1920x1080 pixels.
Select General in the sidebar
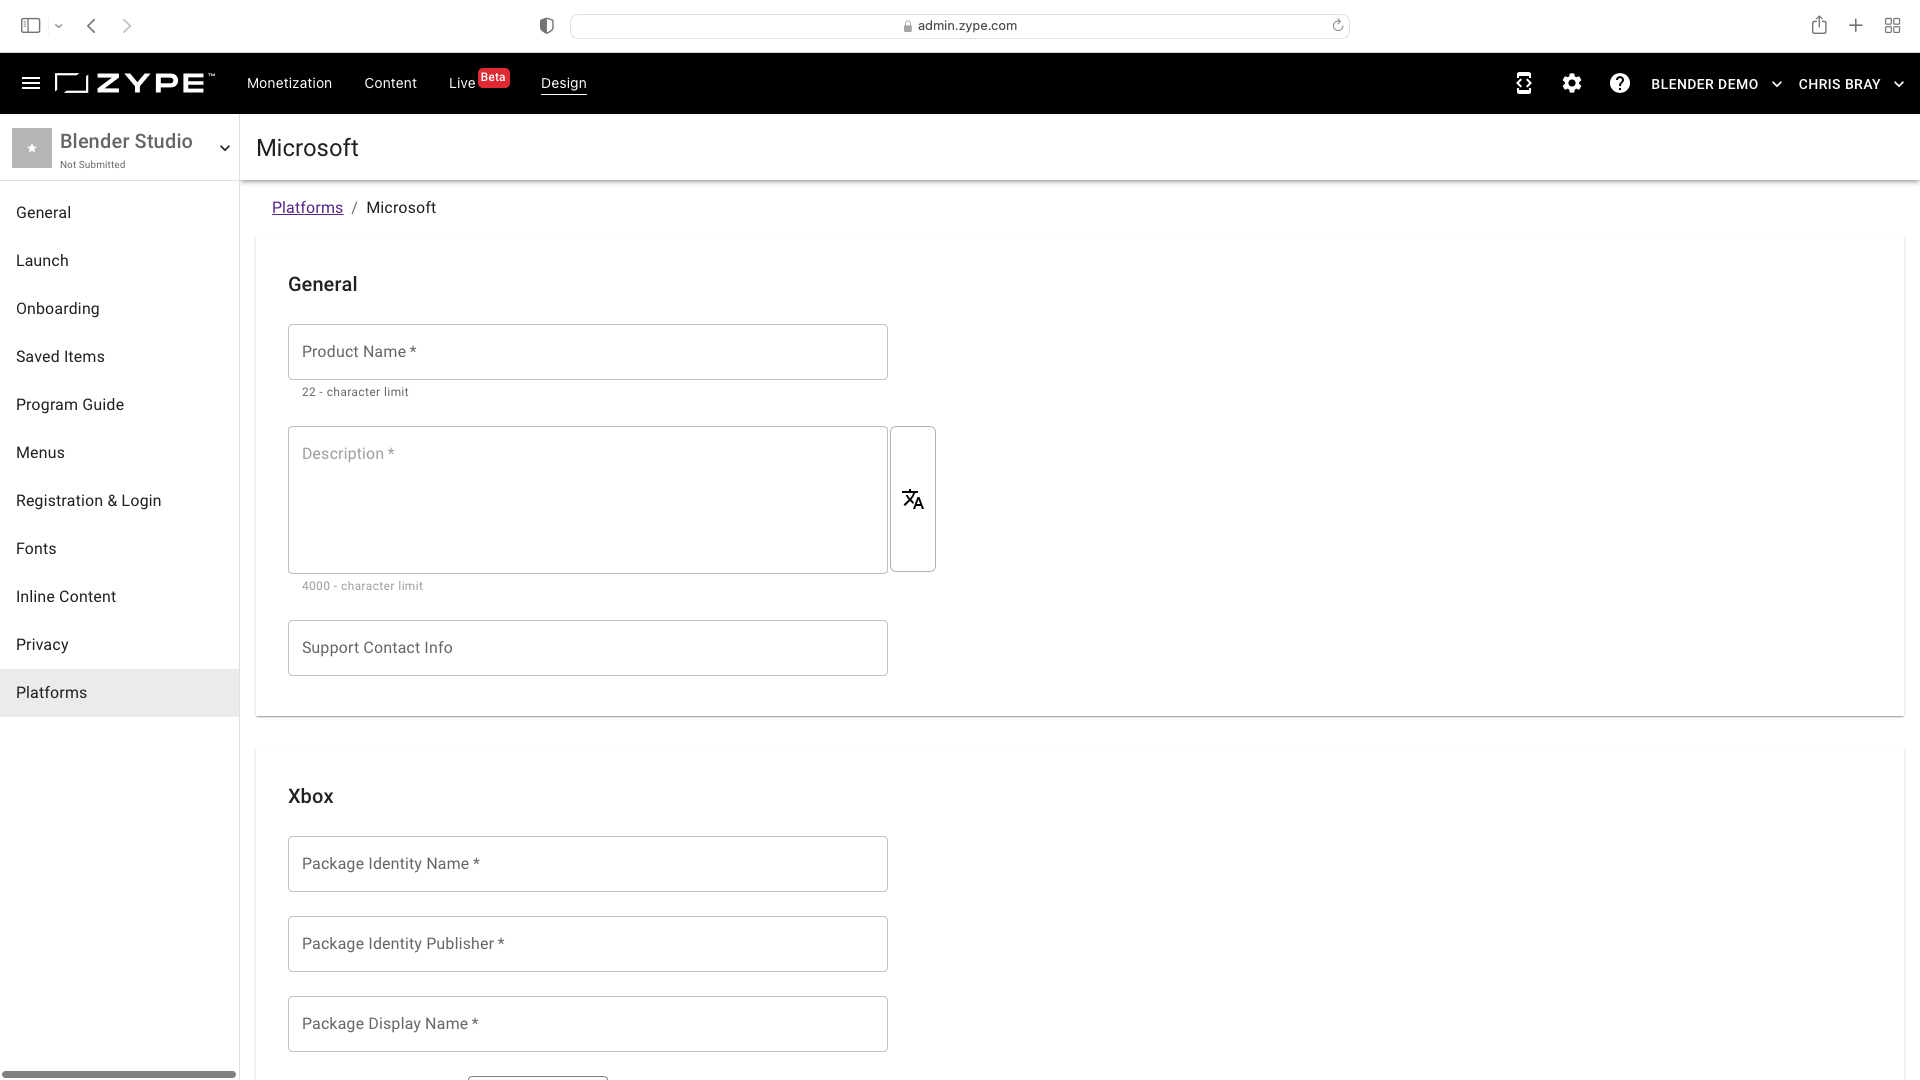tap(119, 213)
